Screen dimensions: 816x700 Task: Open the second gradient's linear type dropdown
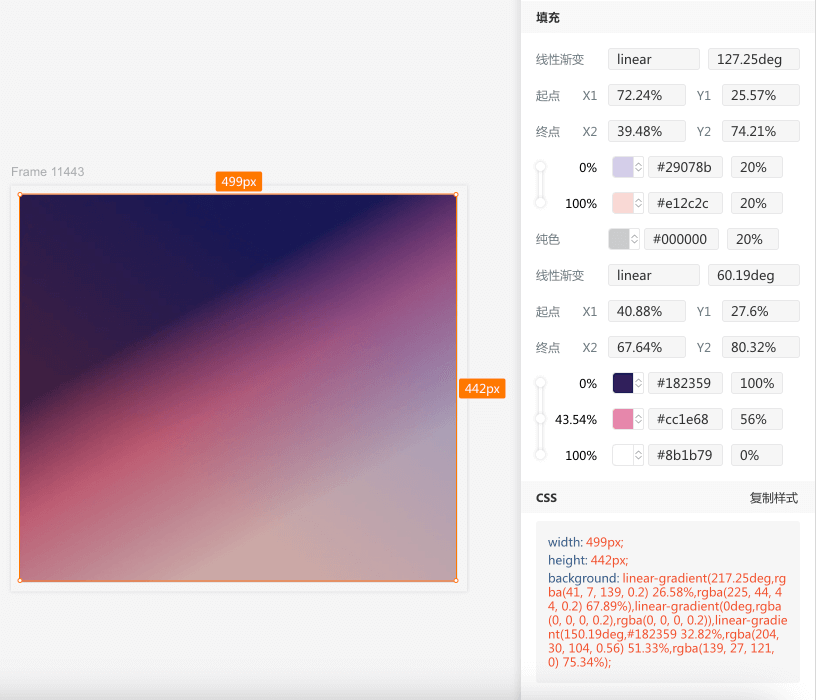(653, 275)
